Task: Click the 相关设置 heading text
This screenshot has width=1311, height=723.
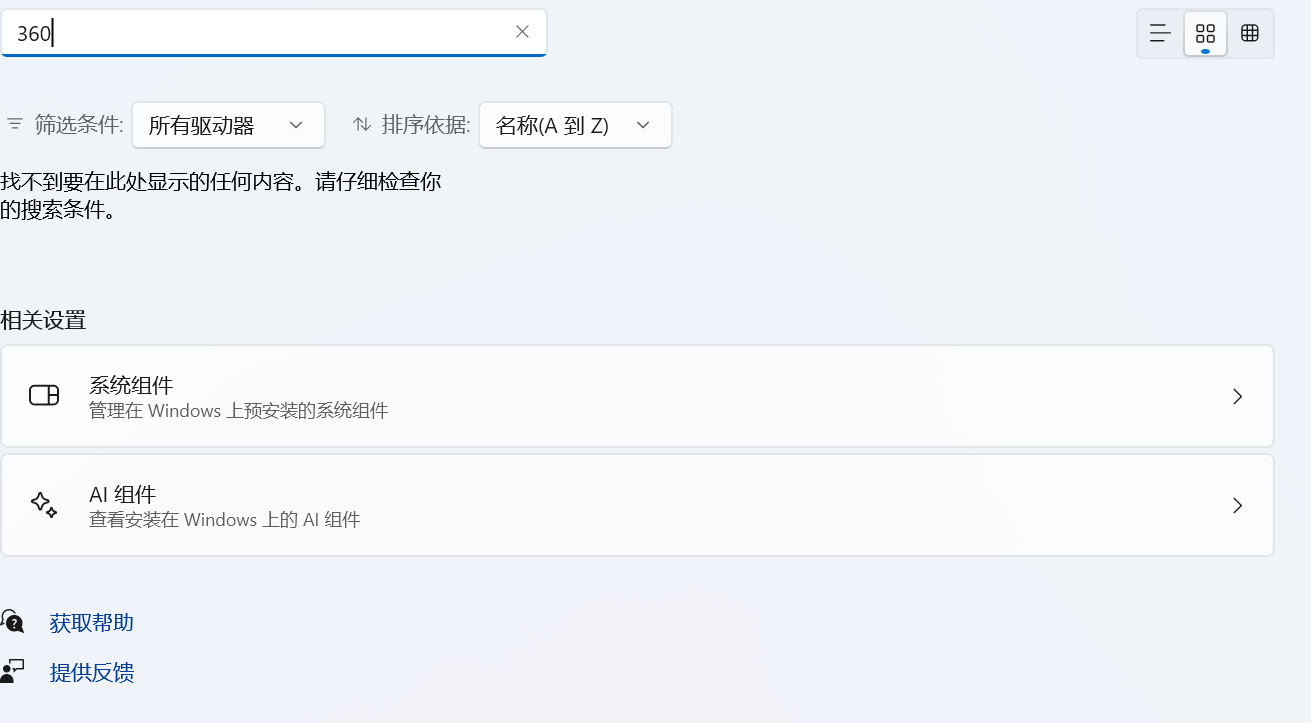Action: coord(43,320)
